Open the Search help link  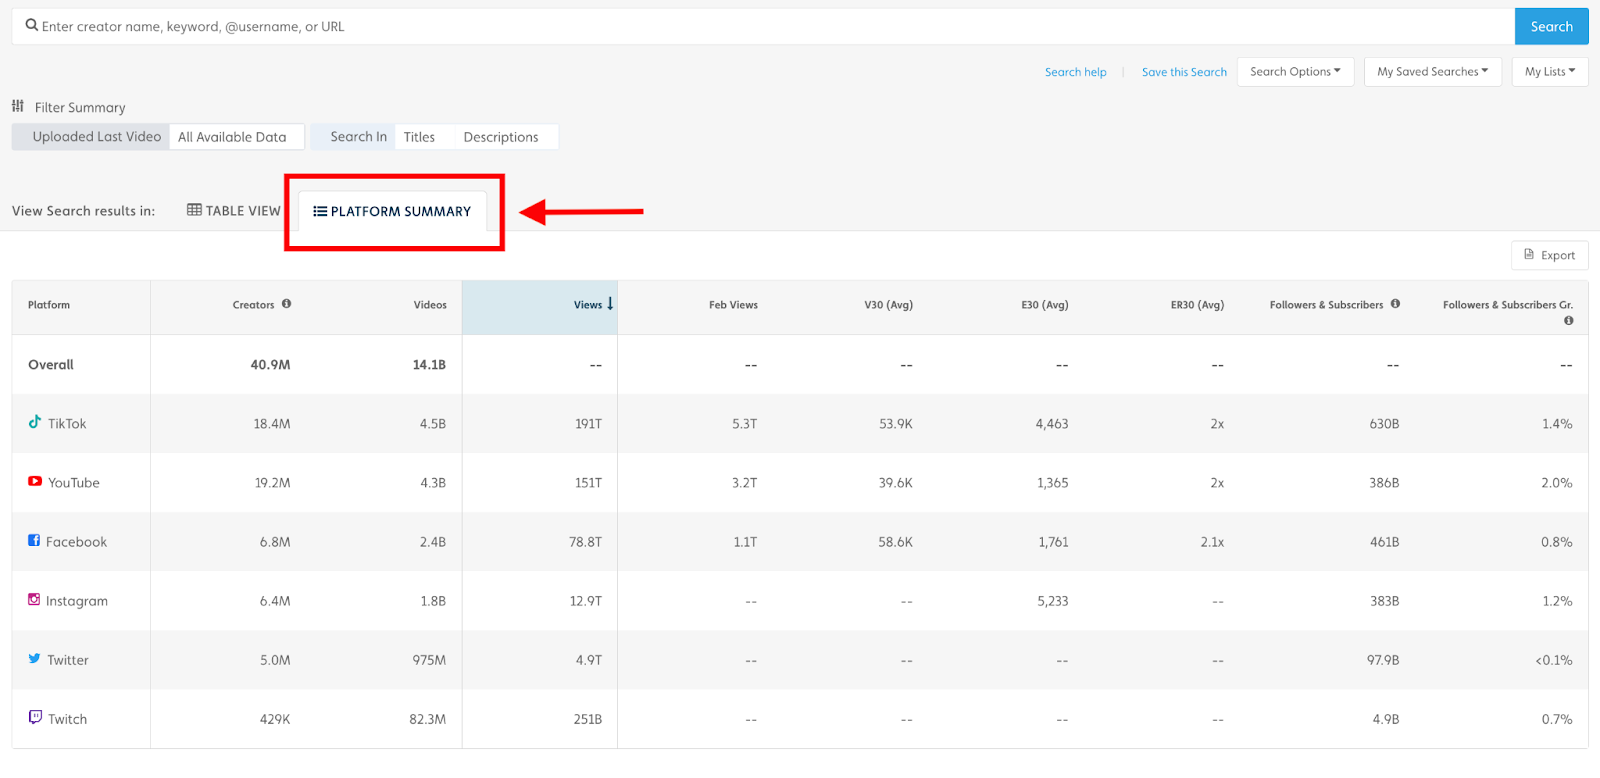[1075, 72]
